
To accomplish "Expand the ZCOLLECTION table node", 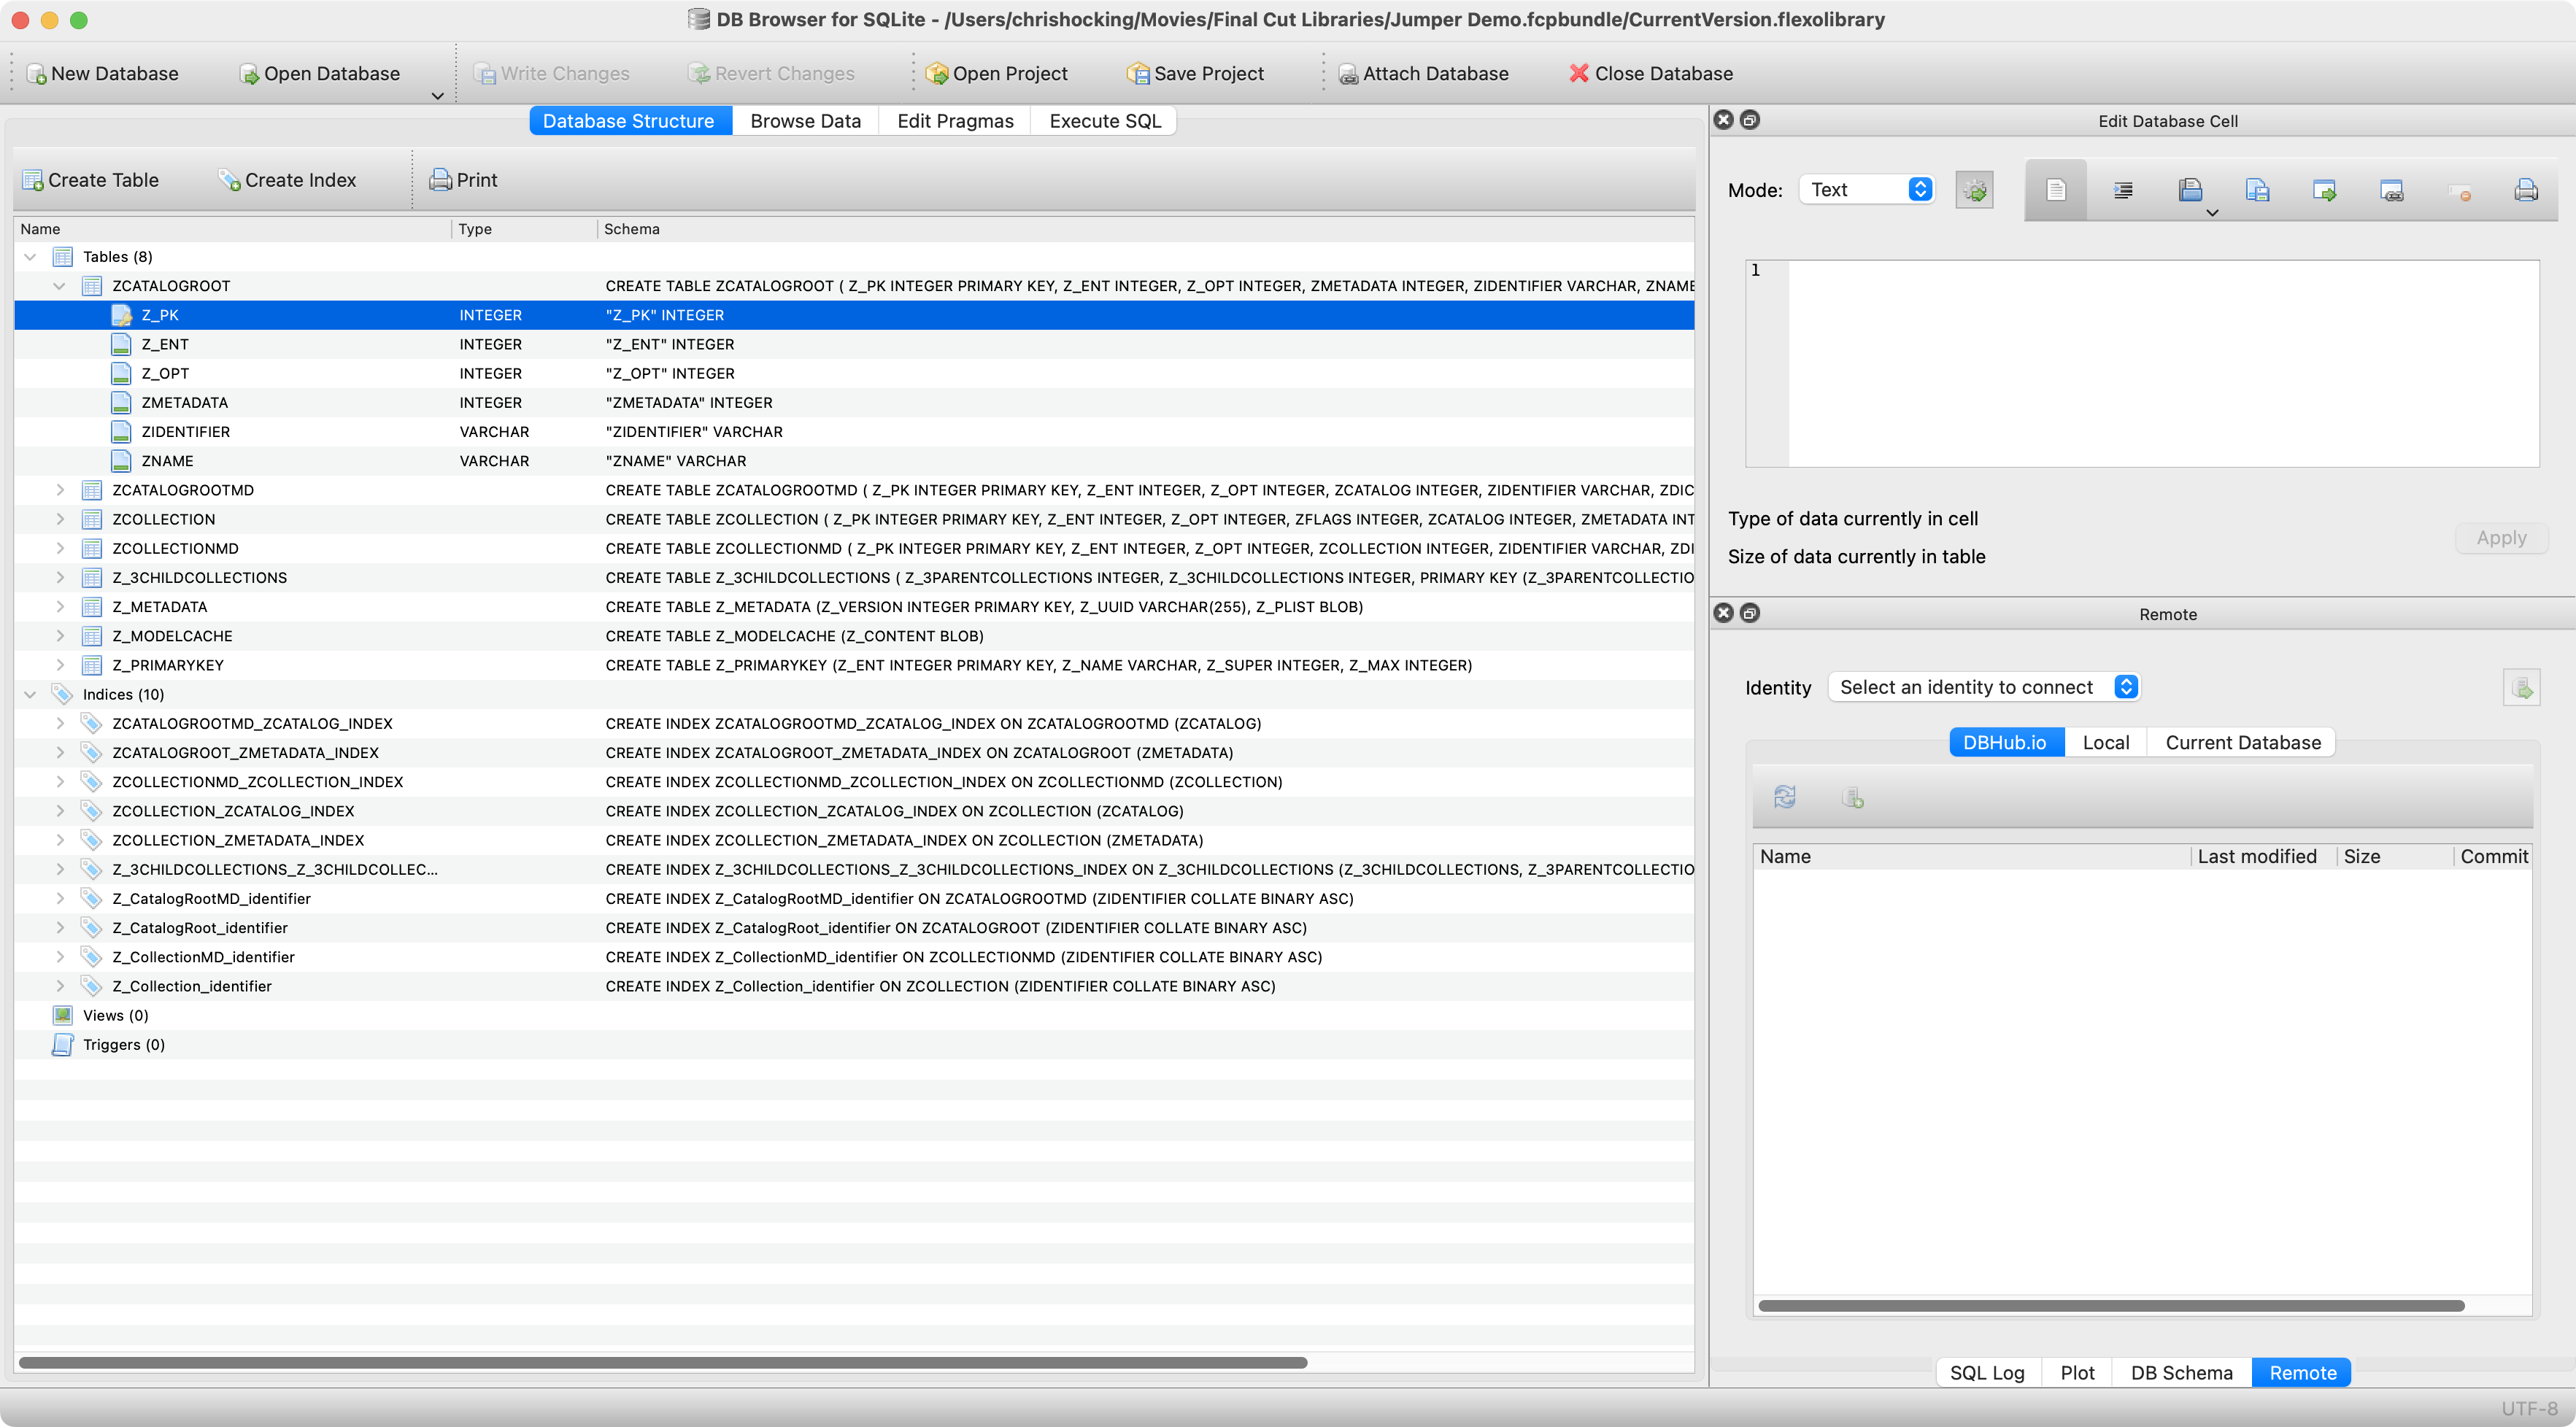I will 60,519.
